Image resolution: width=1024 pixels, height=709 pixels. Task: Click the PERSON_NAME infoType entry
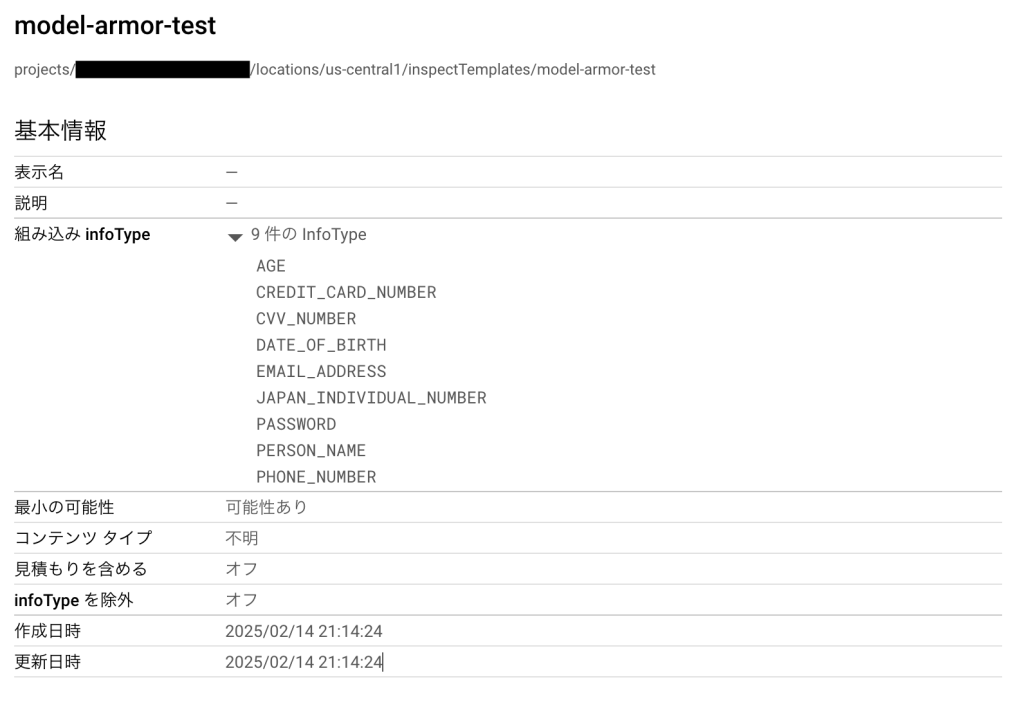click(x=311, y=450)
